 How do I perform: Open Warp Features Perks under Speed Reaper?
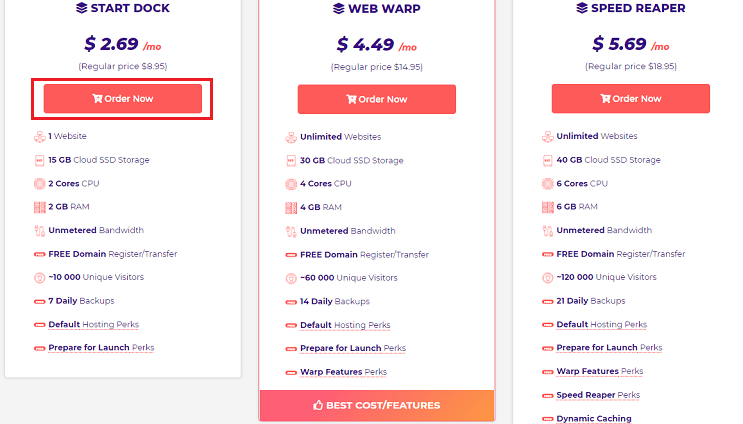[x=599, y=371]
